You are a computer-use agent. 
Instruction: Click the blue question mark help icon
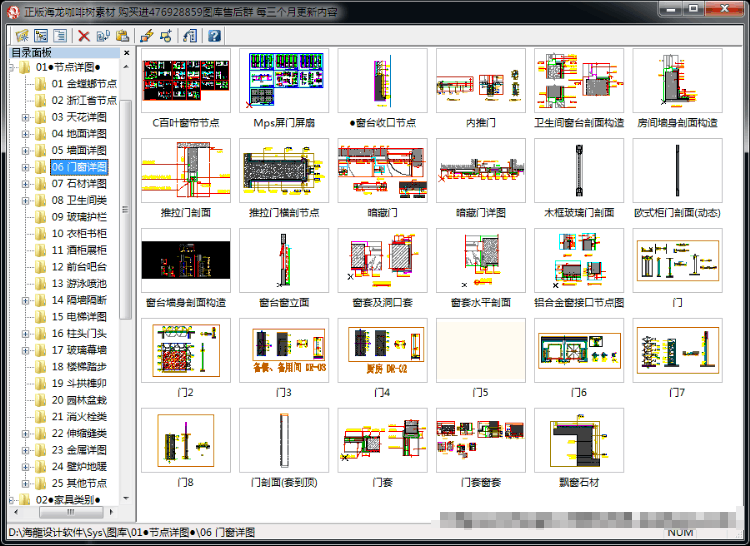pos(214,36)
